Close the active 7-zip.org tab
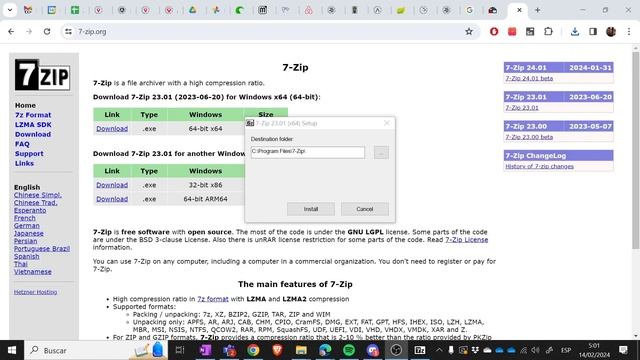 [519, 10]
